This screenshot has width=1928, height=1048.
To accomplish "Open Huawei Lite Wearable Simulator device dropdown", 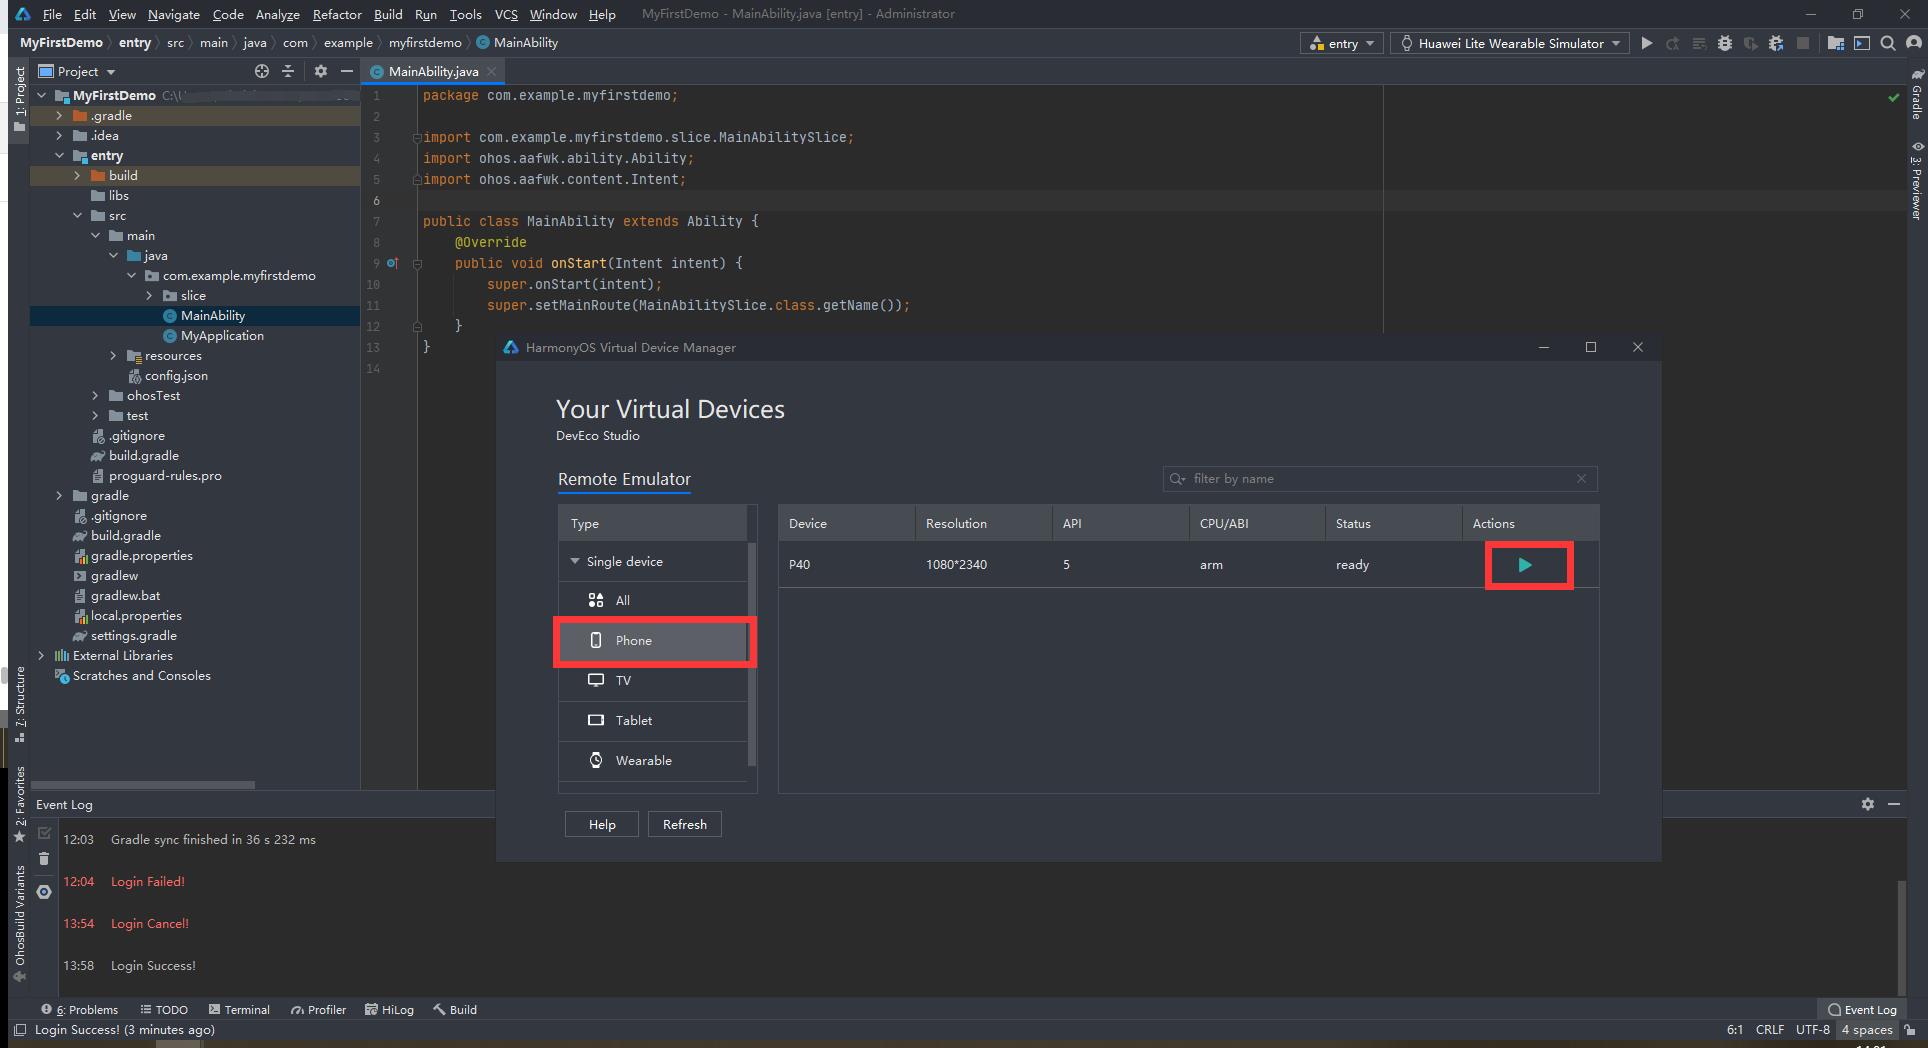I will tap(1509, 43).
